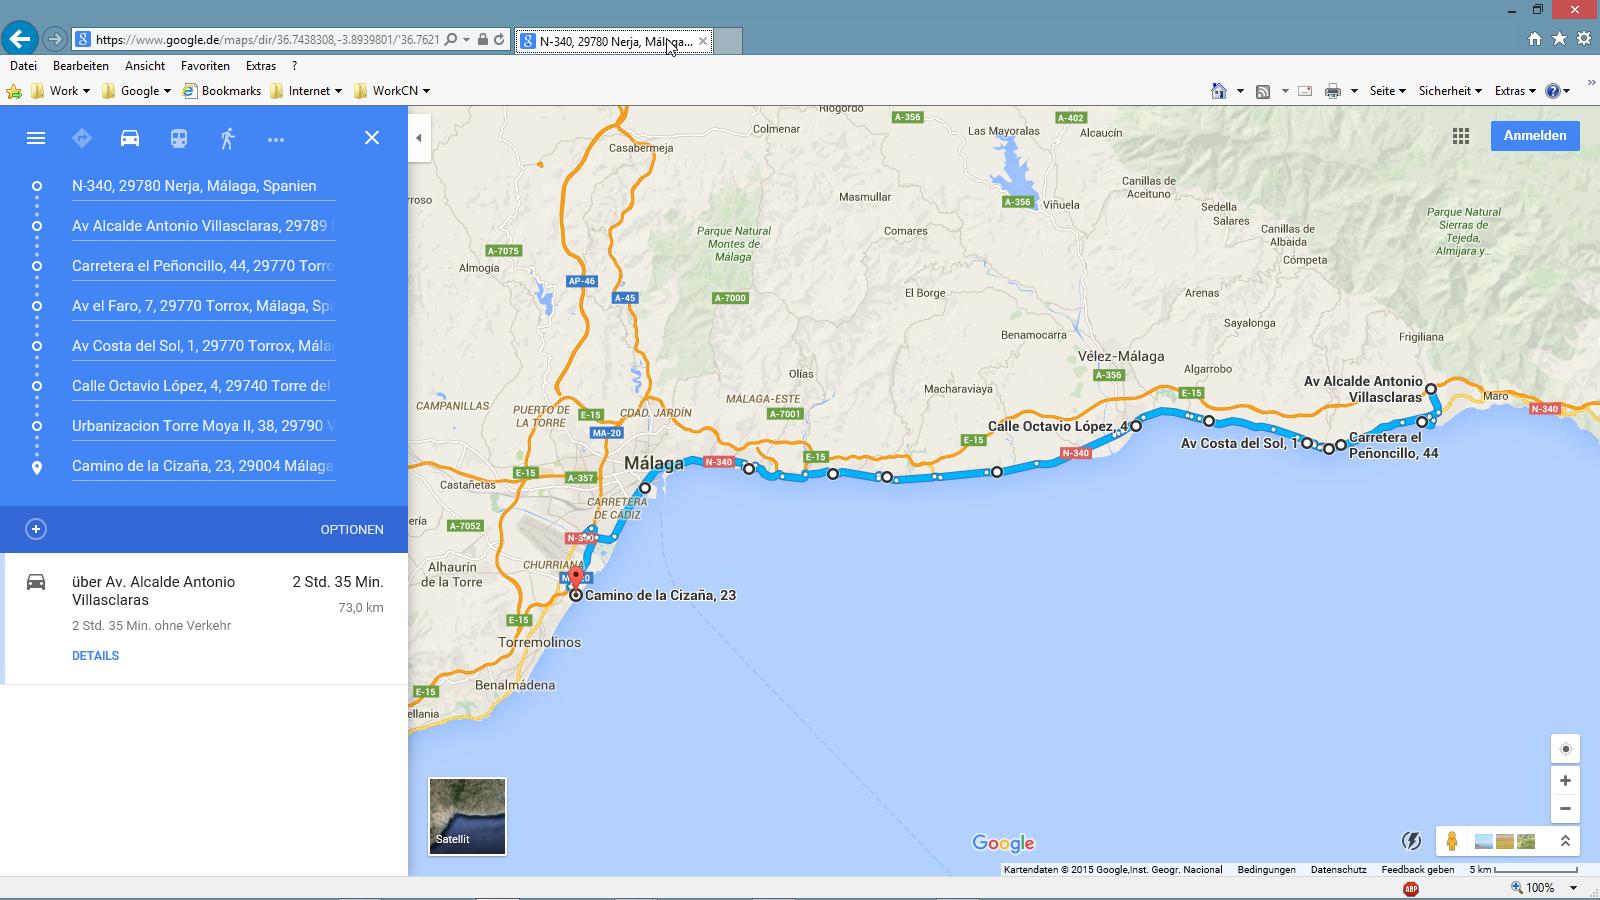Open Bookmarks favorite
The height and width of the screenshot is (900, 1600).
222,91
